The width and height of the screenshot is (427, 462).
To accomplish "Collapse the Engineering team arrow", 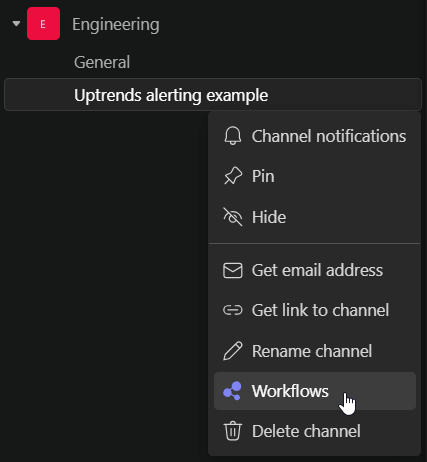I will (16, 24).
